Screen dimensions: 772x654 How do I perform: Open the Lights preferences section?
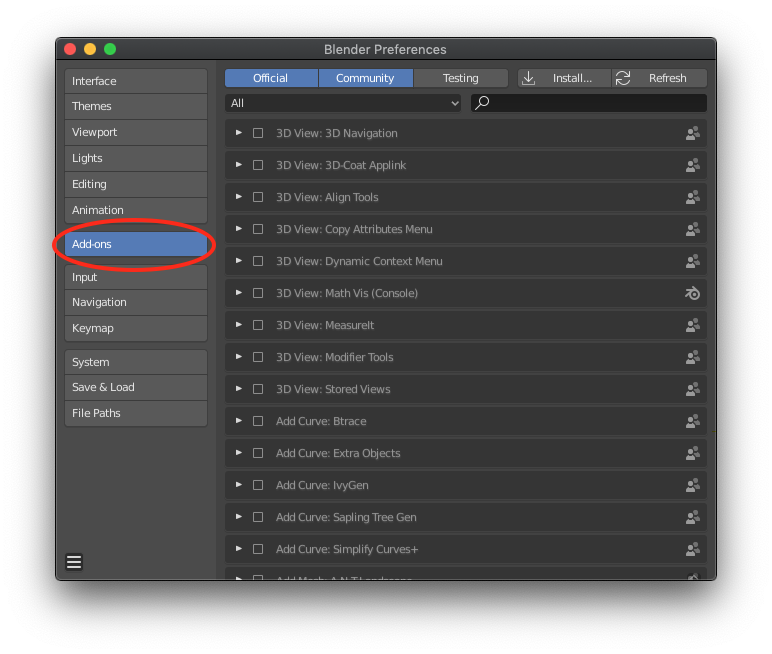coord(136,159)
